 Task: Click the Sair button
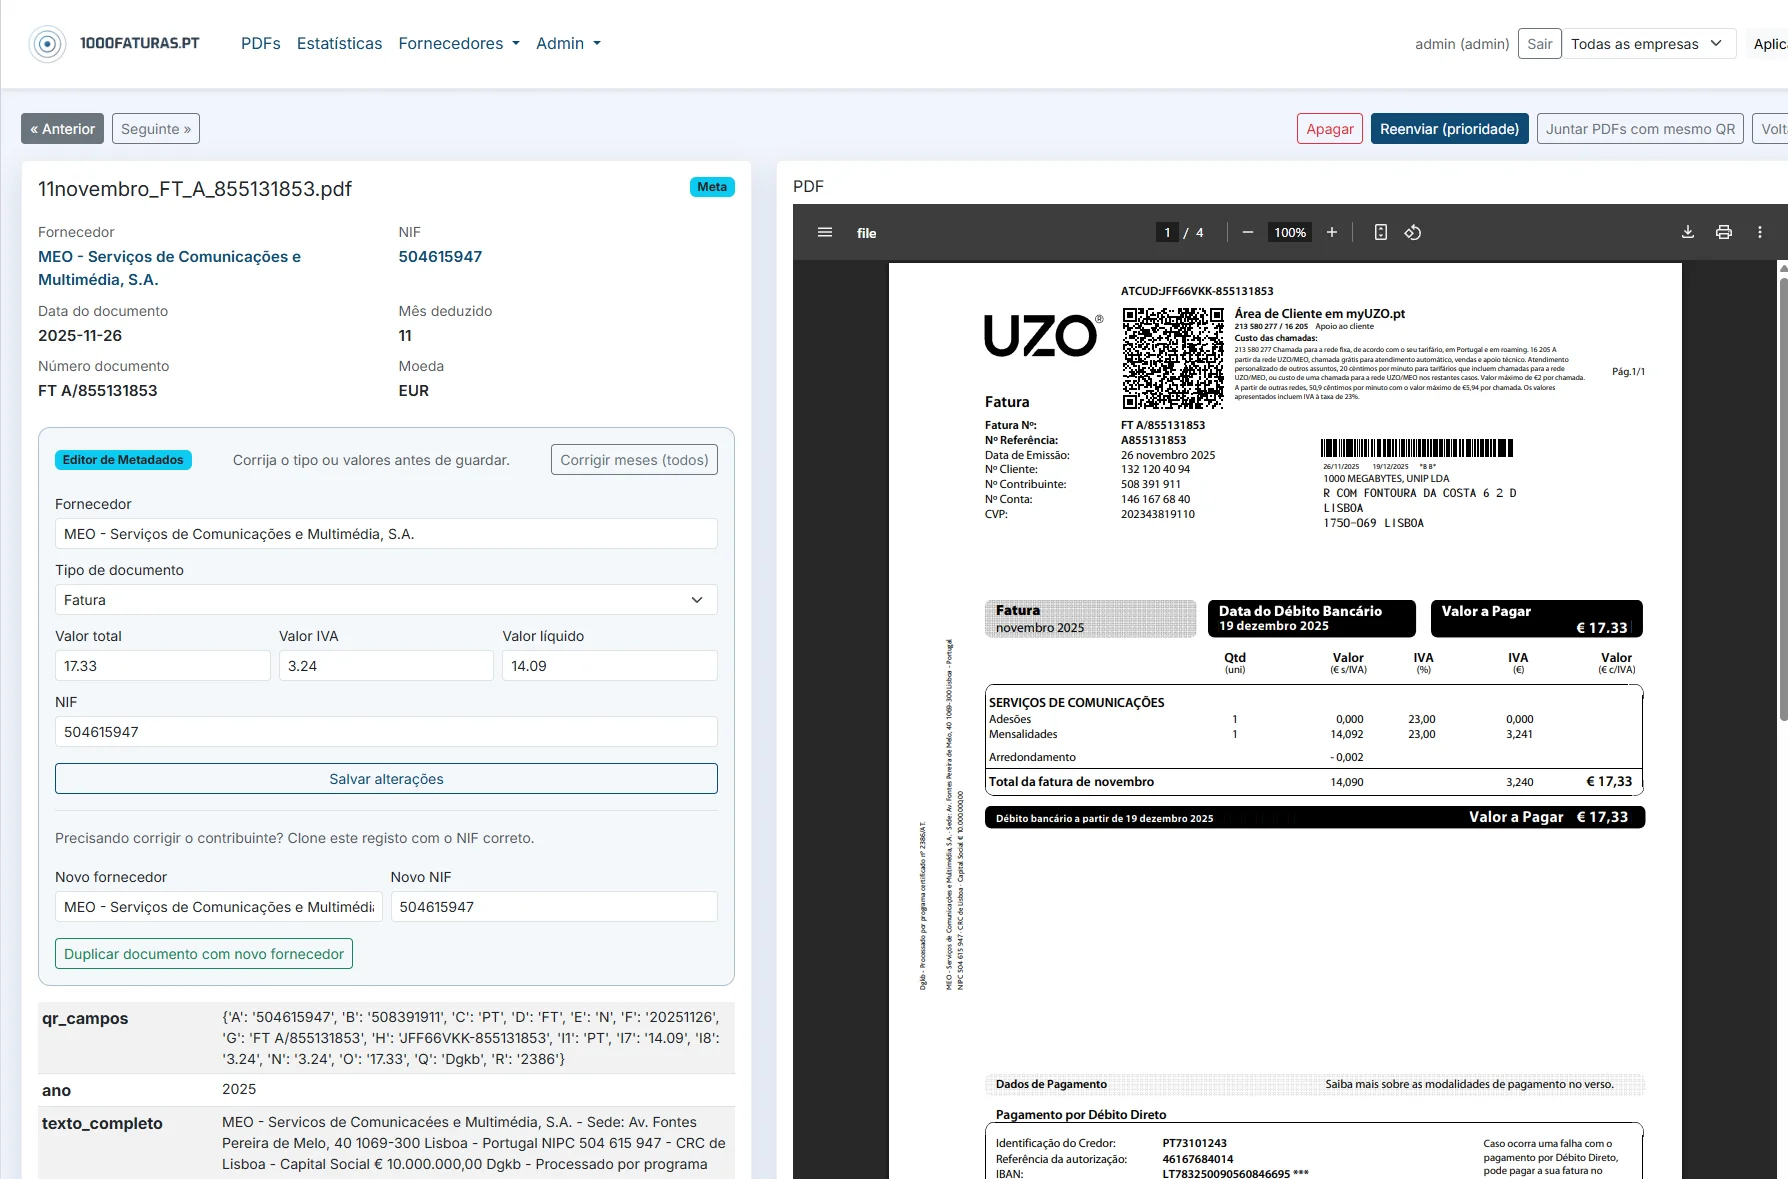pos(1540,44)
